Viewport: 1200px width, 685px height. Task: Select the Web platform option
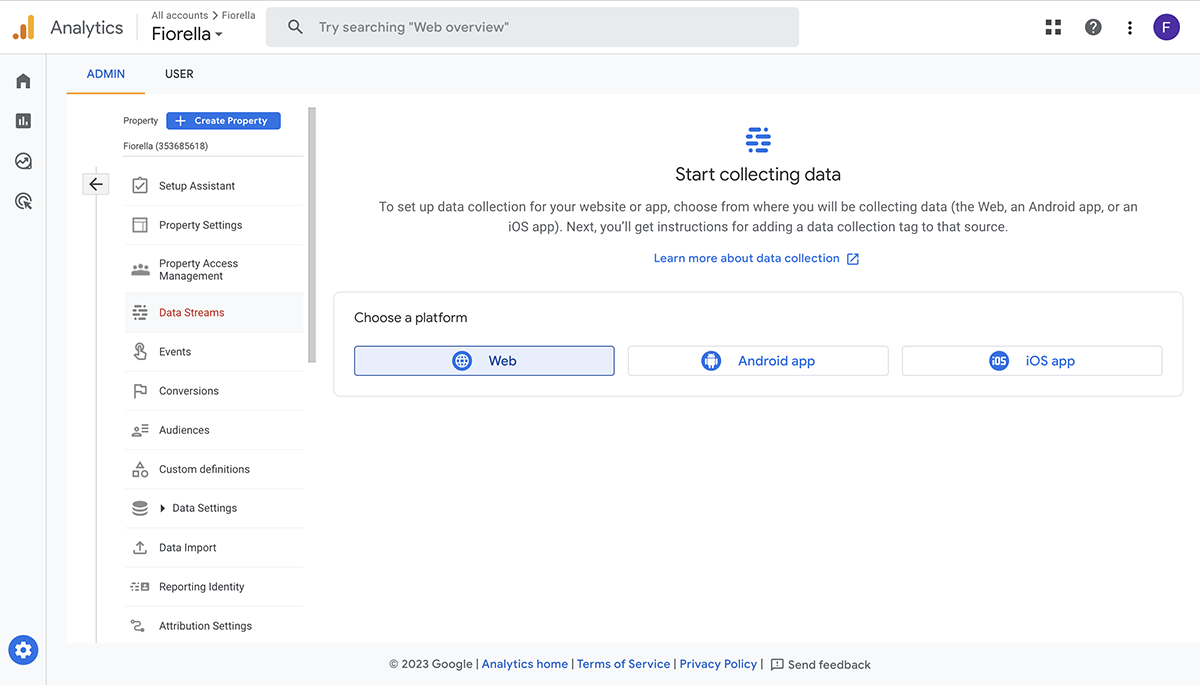point(484,360)
